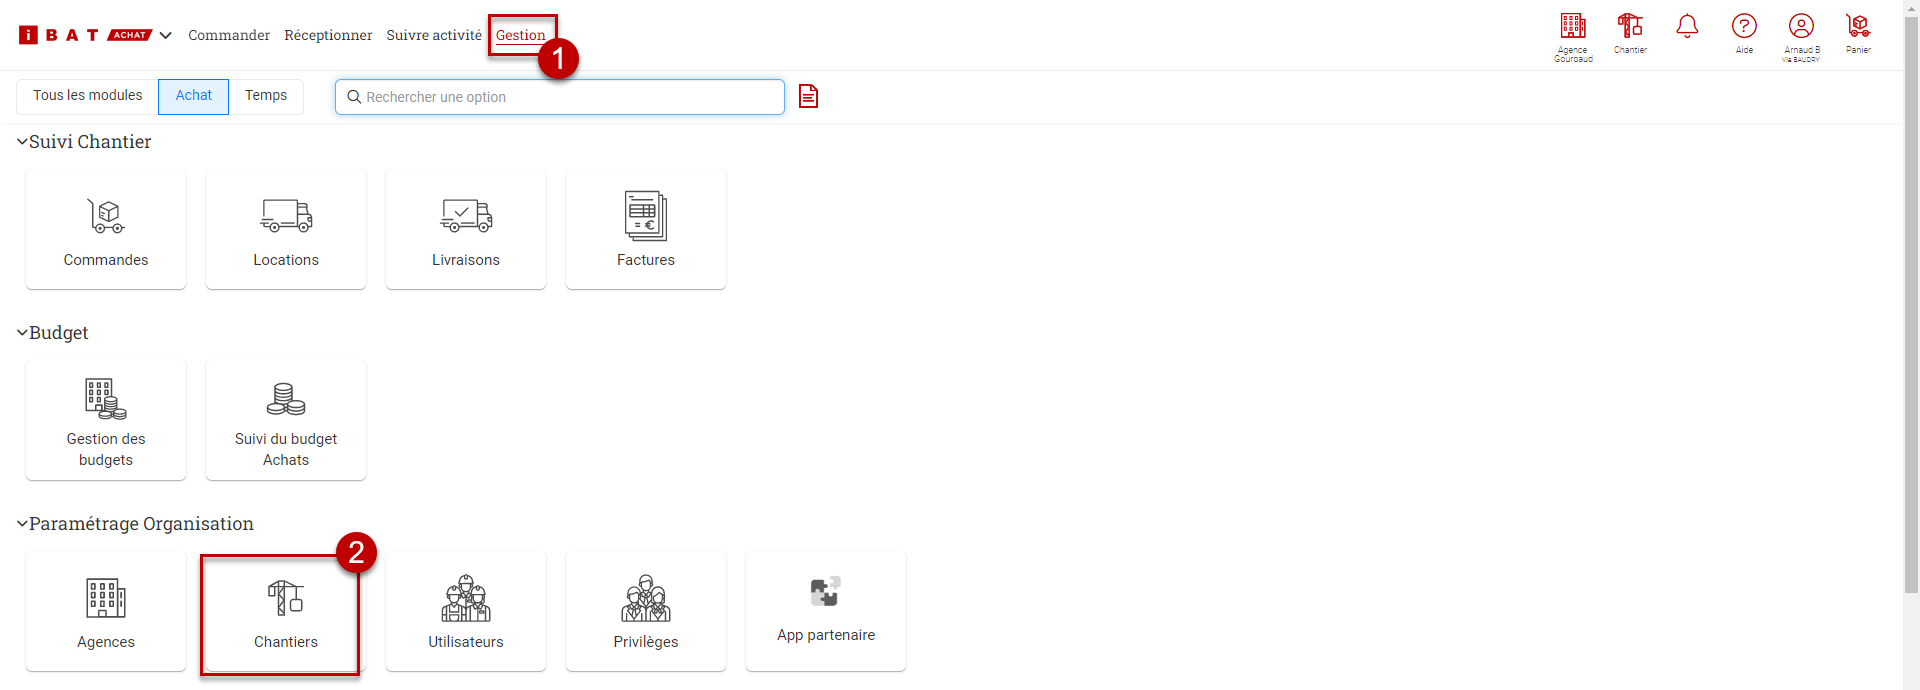Click the notification bell icon
1920x690 pixels.
1687,27
